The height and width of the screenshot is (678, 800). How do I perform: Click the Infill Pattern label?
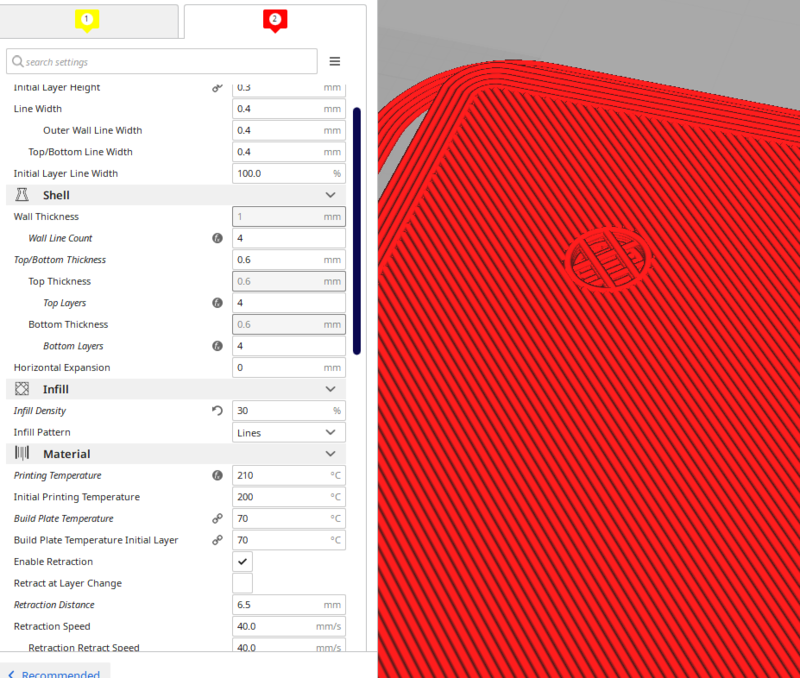point(42,432)
